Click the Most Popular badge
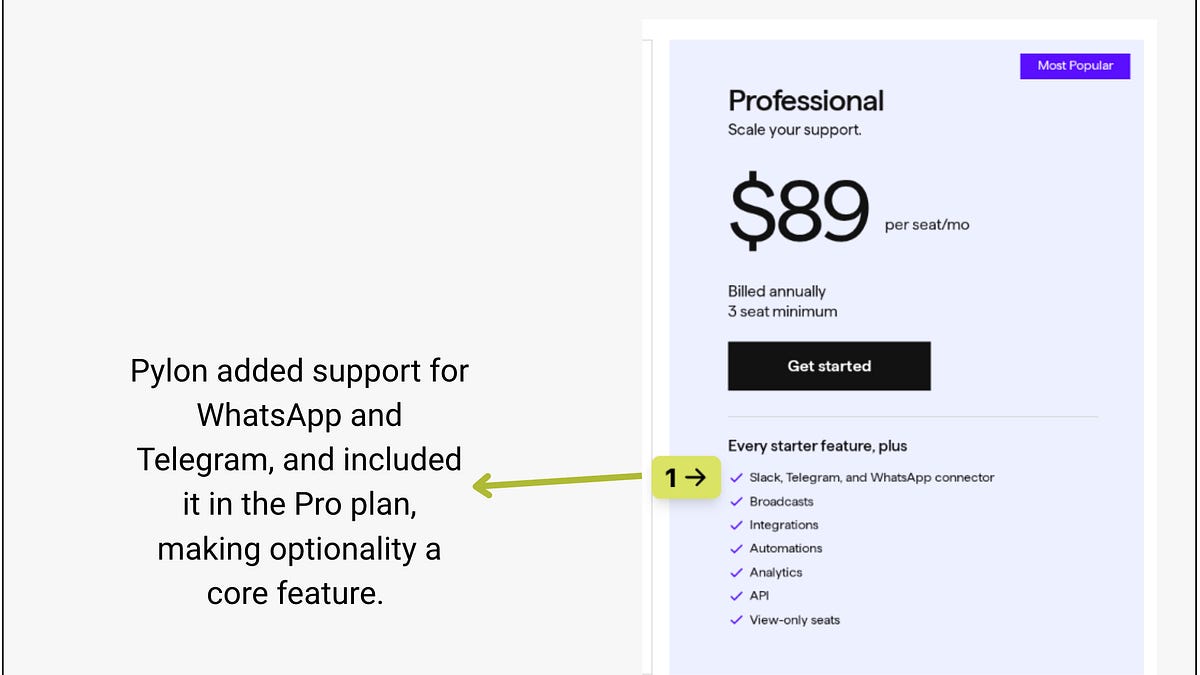The image size is (1200, 675). (1075, 65)
